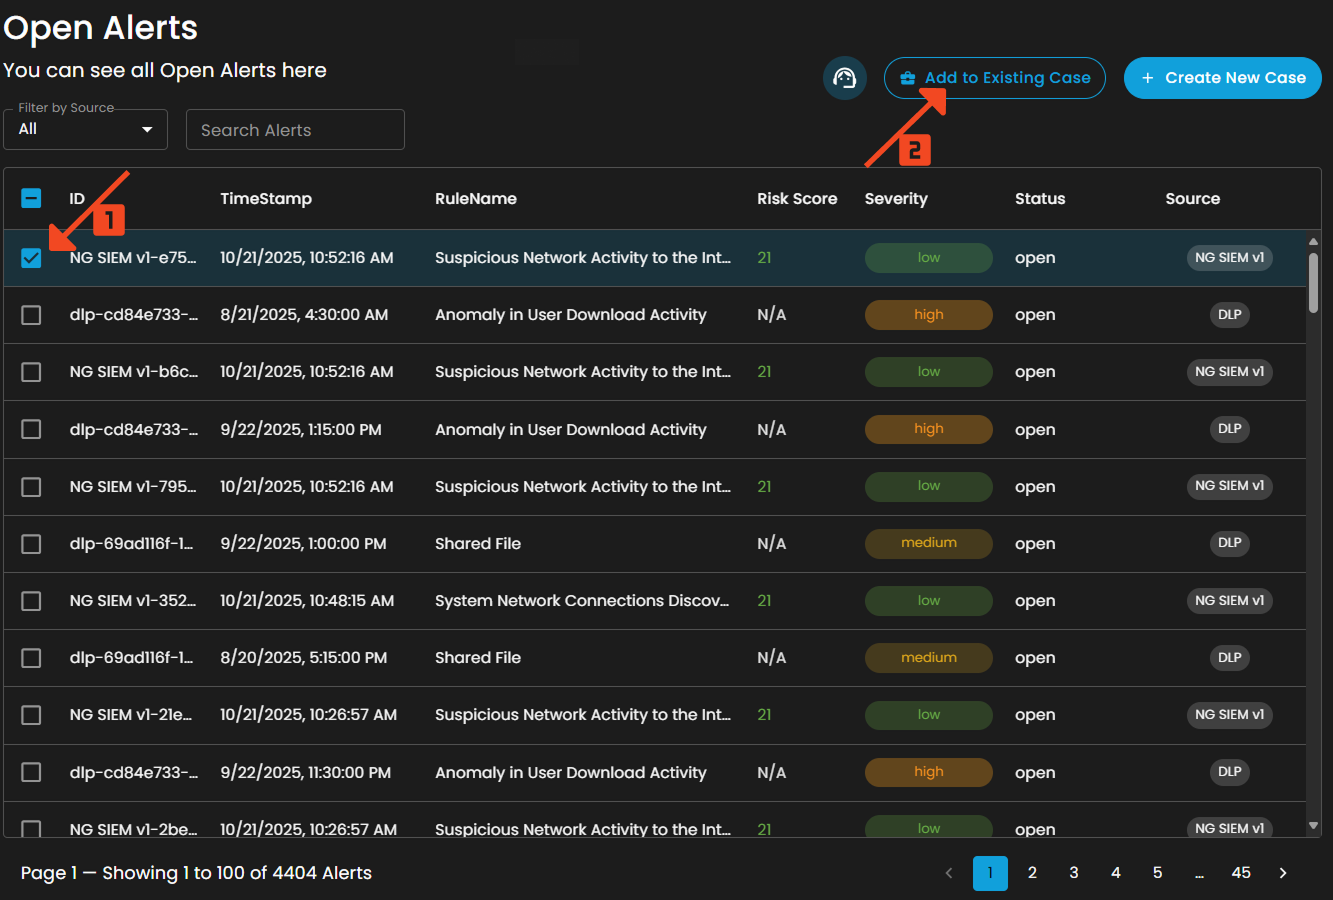Toggle the select-all checkbox in header
This screenshot has height=900, width=1333.
(x=31, y=198)
